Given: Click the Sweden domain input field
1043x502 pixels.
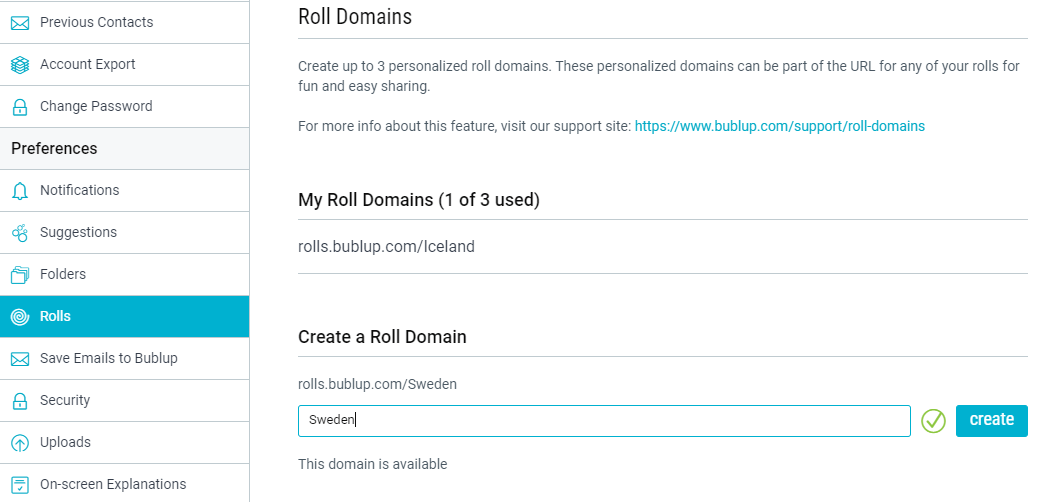Looking at the screenshot, I should [604, 421].
